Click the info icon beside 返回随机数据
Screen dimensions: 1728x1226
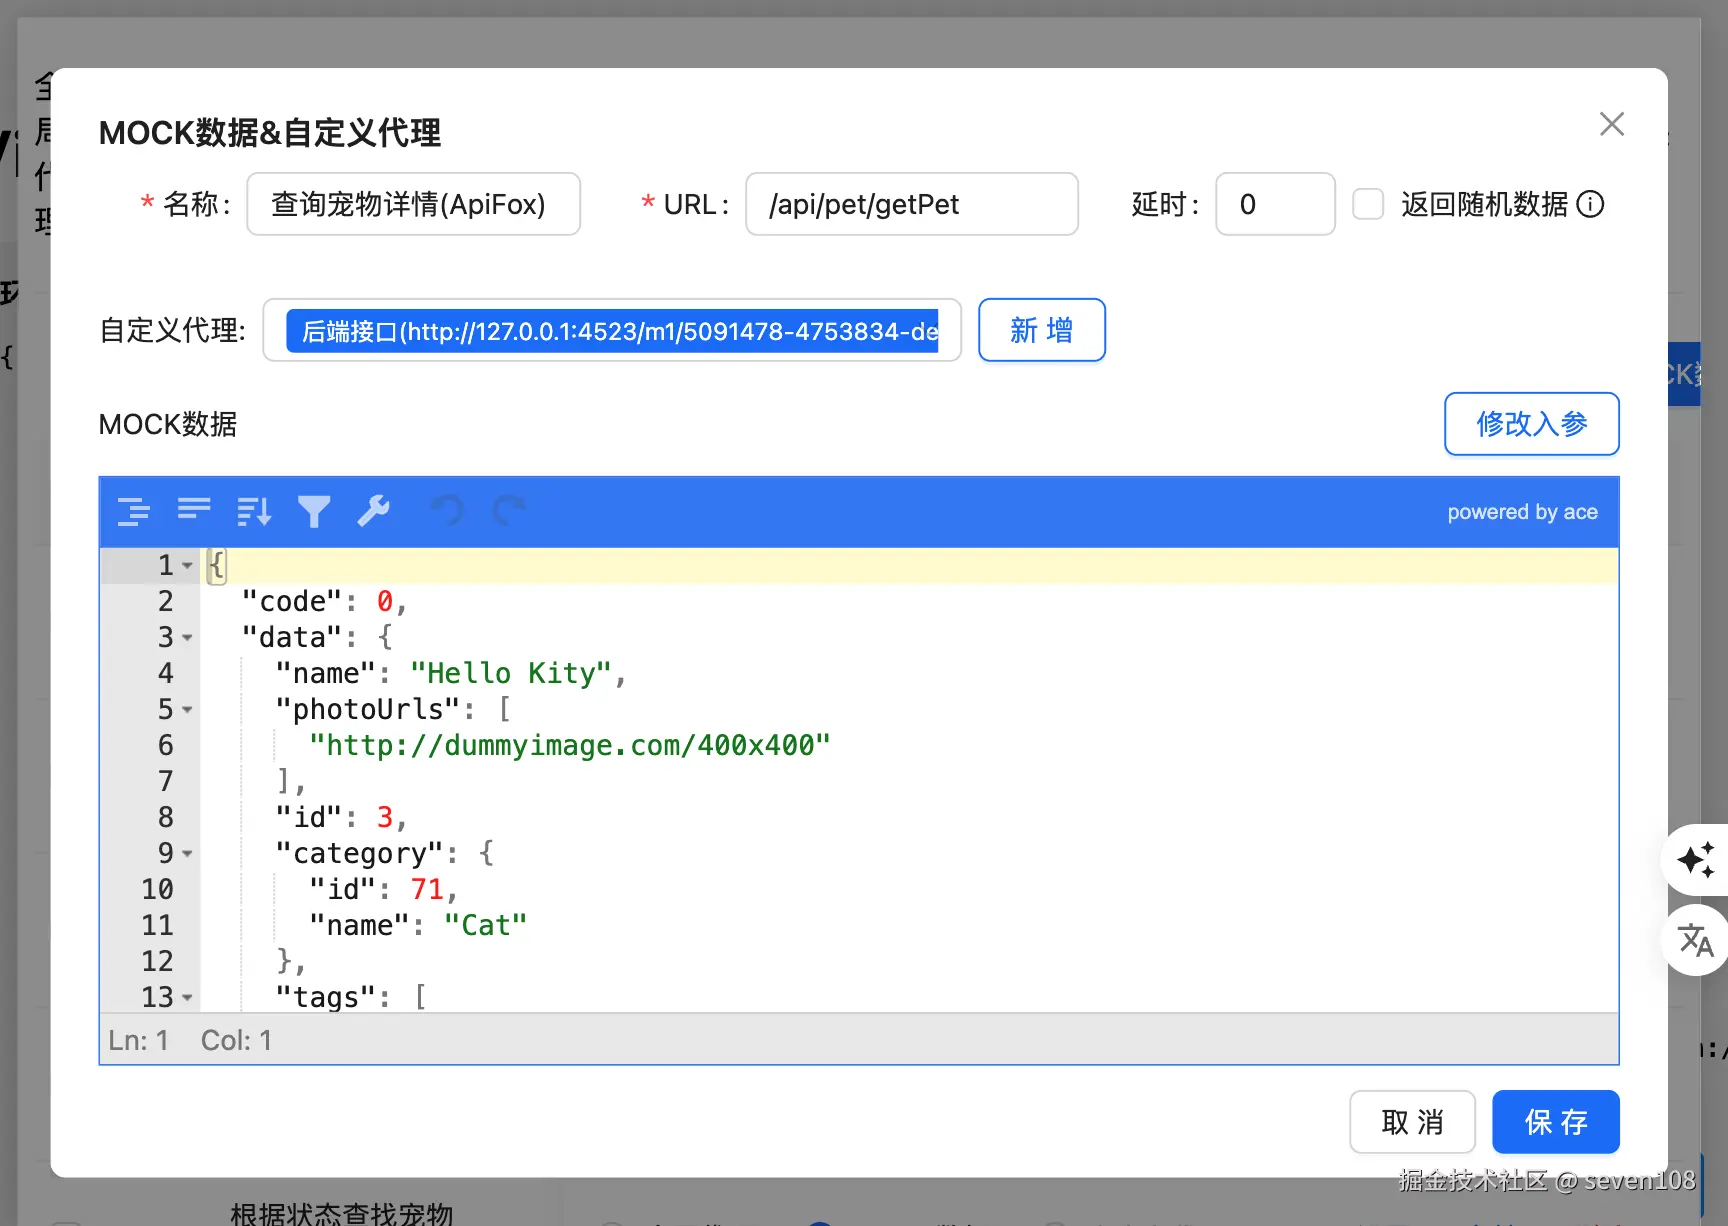(x=1590, y=204)
